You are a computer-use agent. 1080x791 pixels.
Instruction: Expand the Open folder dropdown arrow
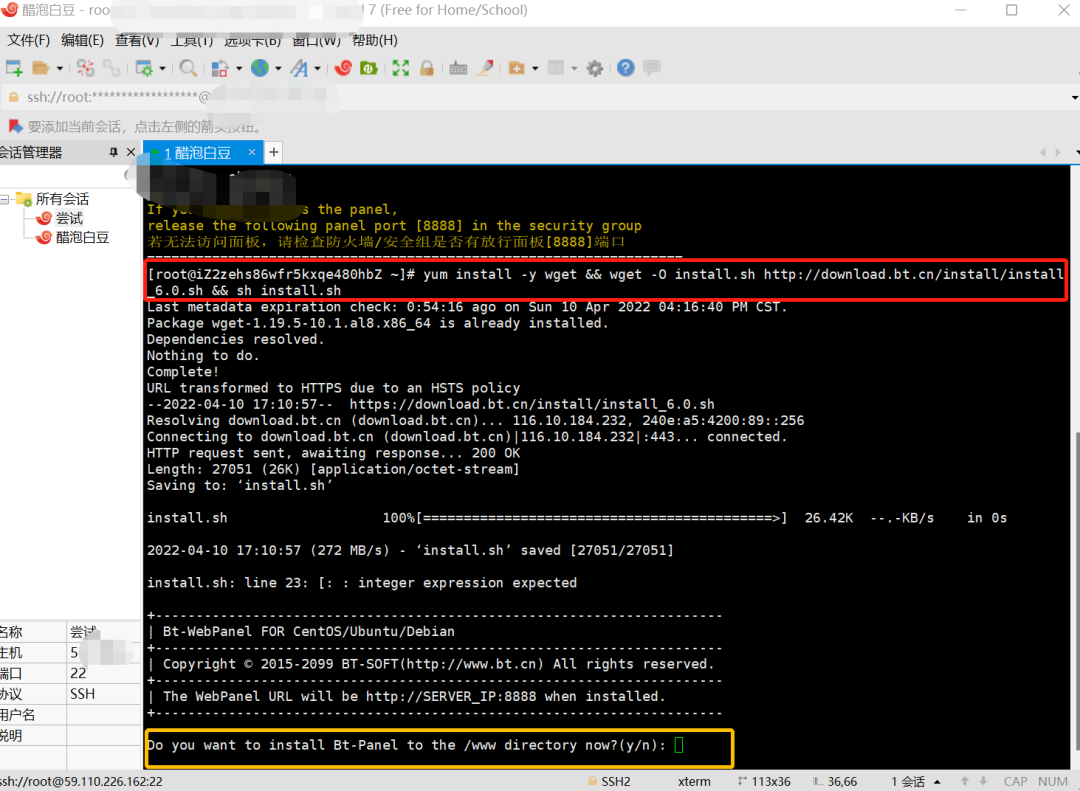[59, 68]
